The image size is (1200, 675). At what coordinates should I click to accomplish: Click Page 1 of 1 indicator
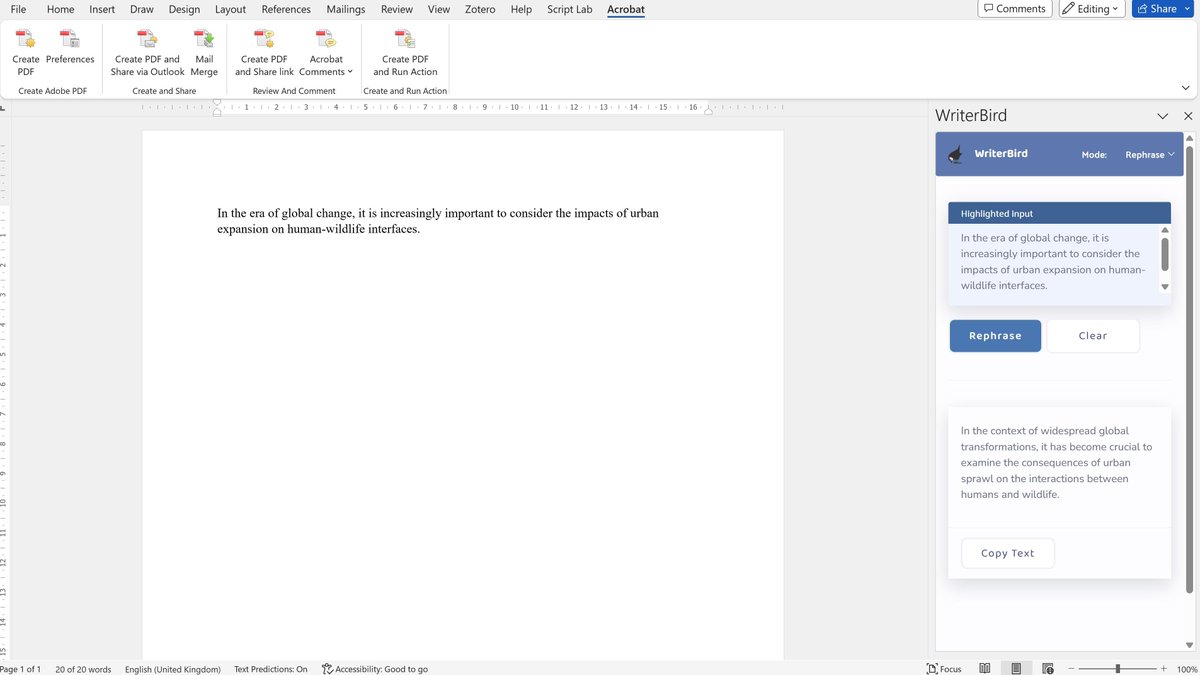click(21, 669)
